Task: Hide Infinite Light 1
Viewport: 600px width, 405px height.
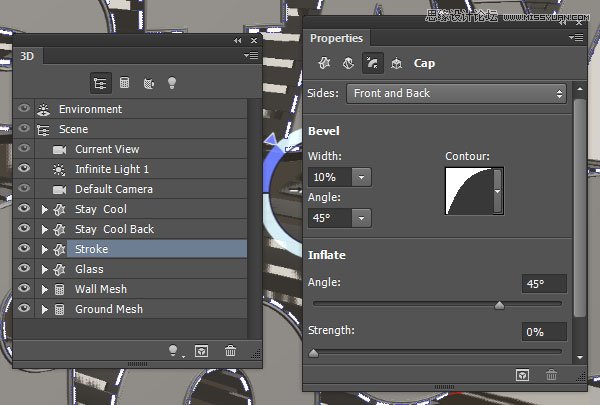Action: [24, 168]
